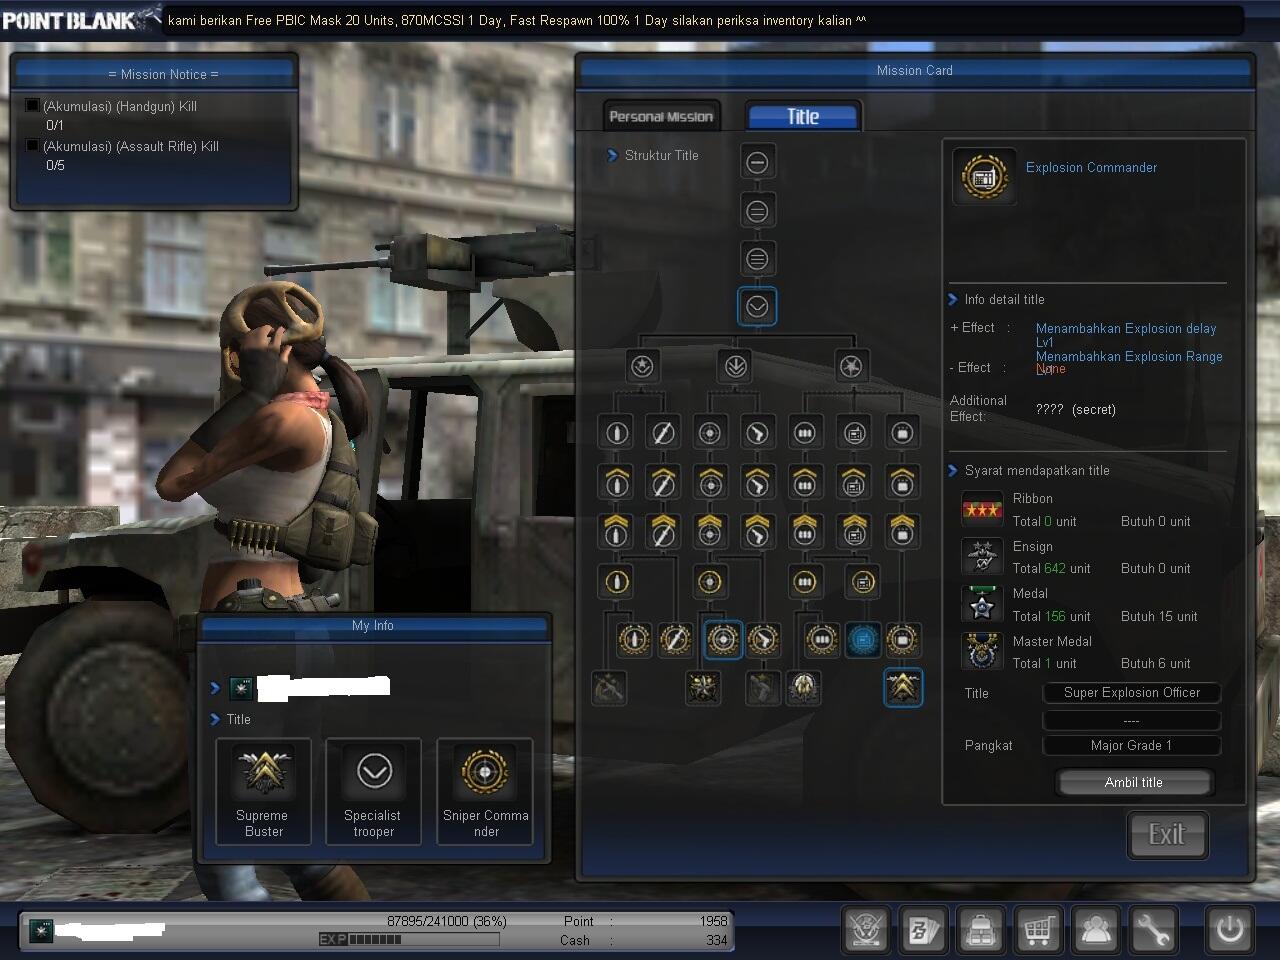Select the plain crosshair title without chevrons
1280x960 pixels.
click(710, 433)
